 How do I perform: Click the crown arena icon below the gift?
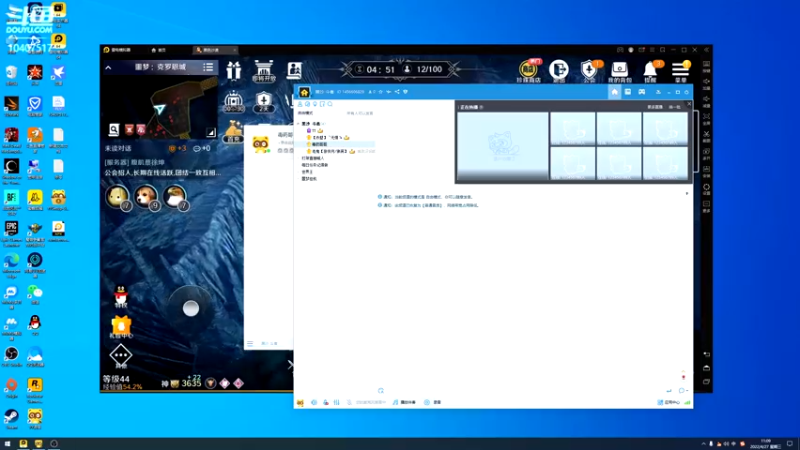(x=233, y=102)
